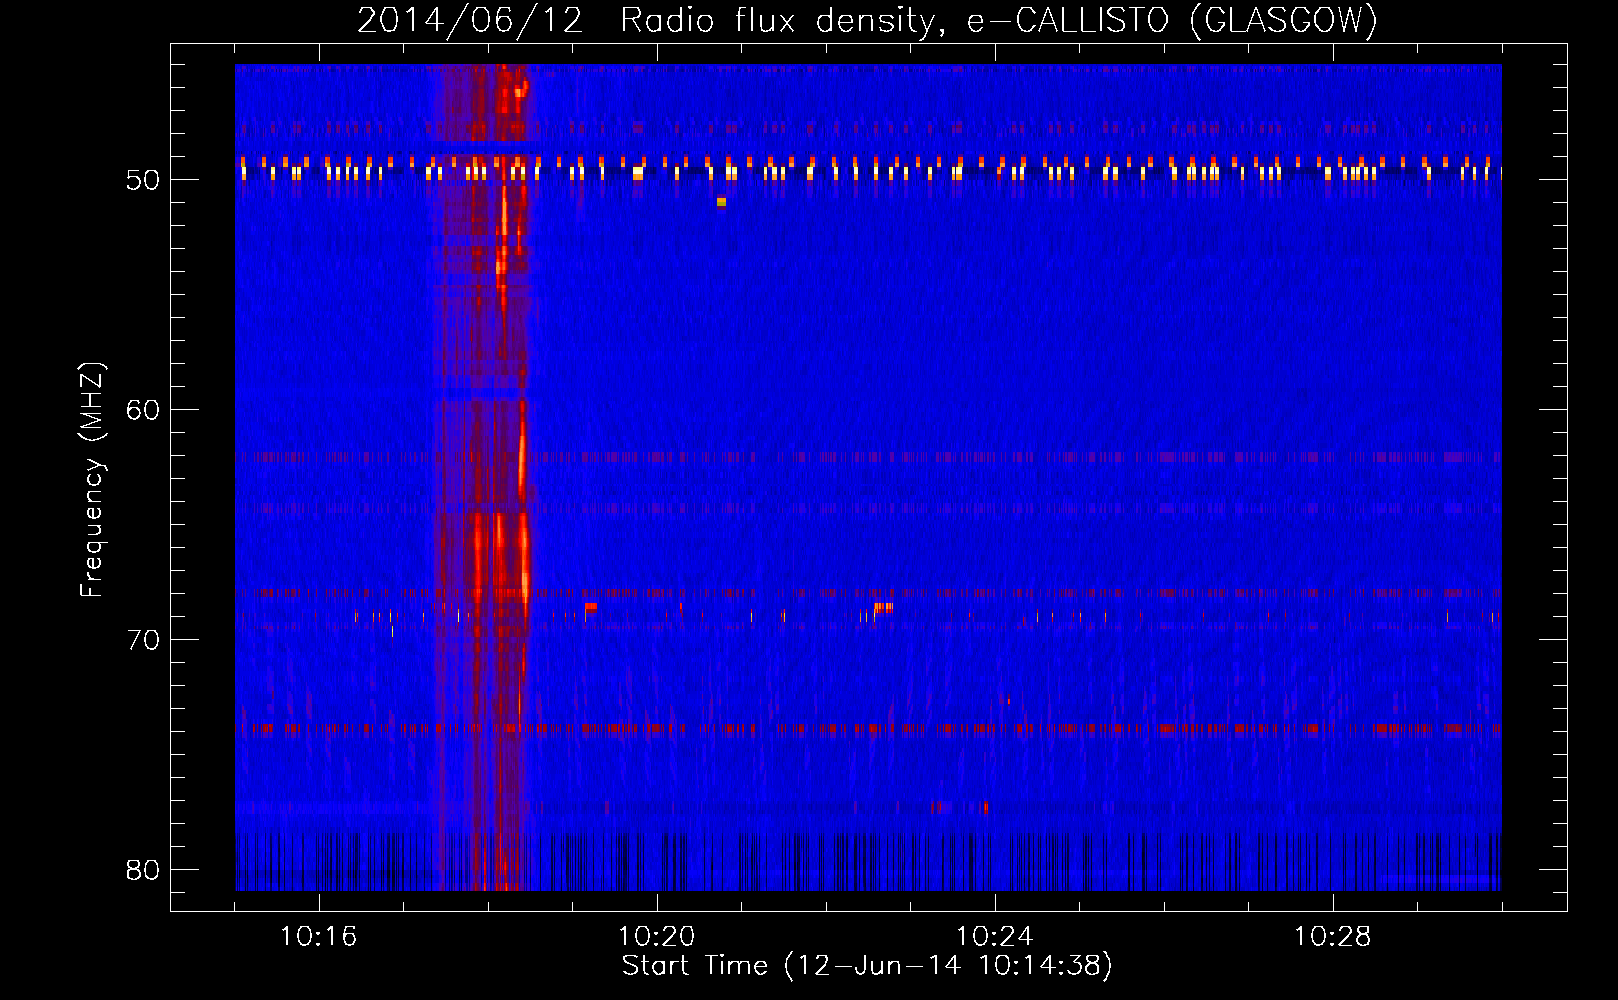Click the 10:20 time tick label

[x=657, y=937]
